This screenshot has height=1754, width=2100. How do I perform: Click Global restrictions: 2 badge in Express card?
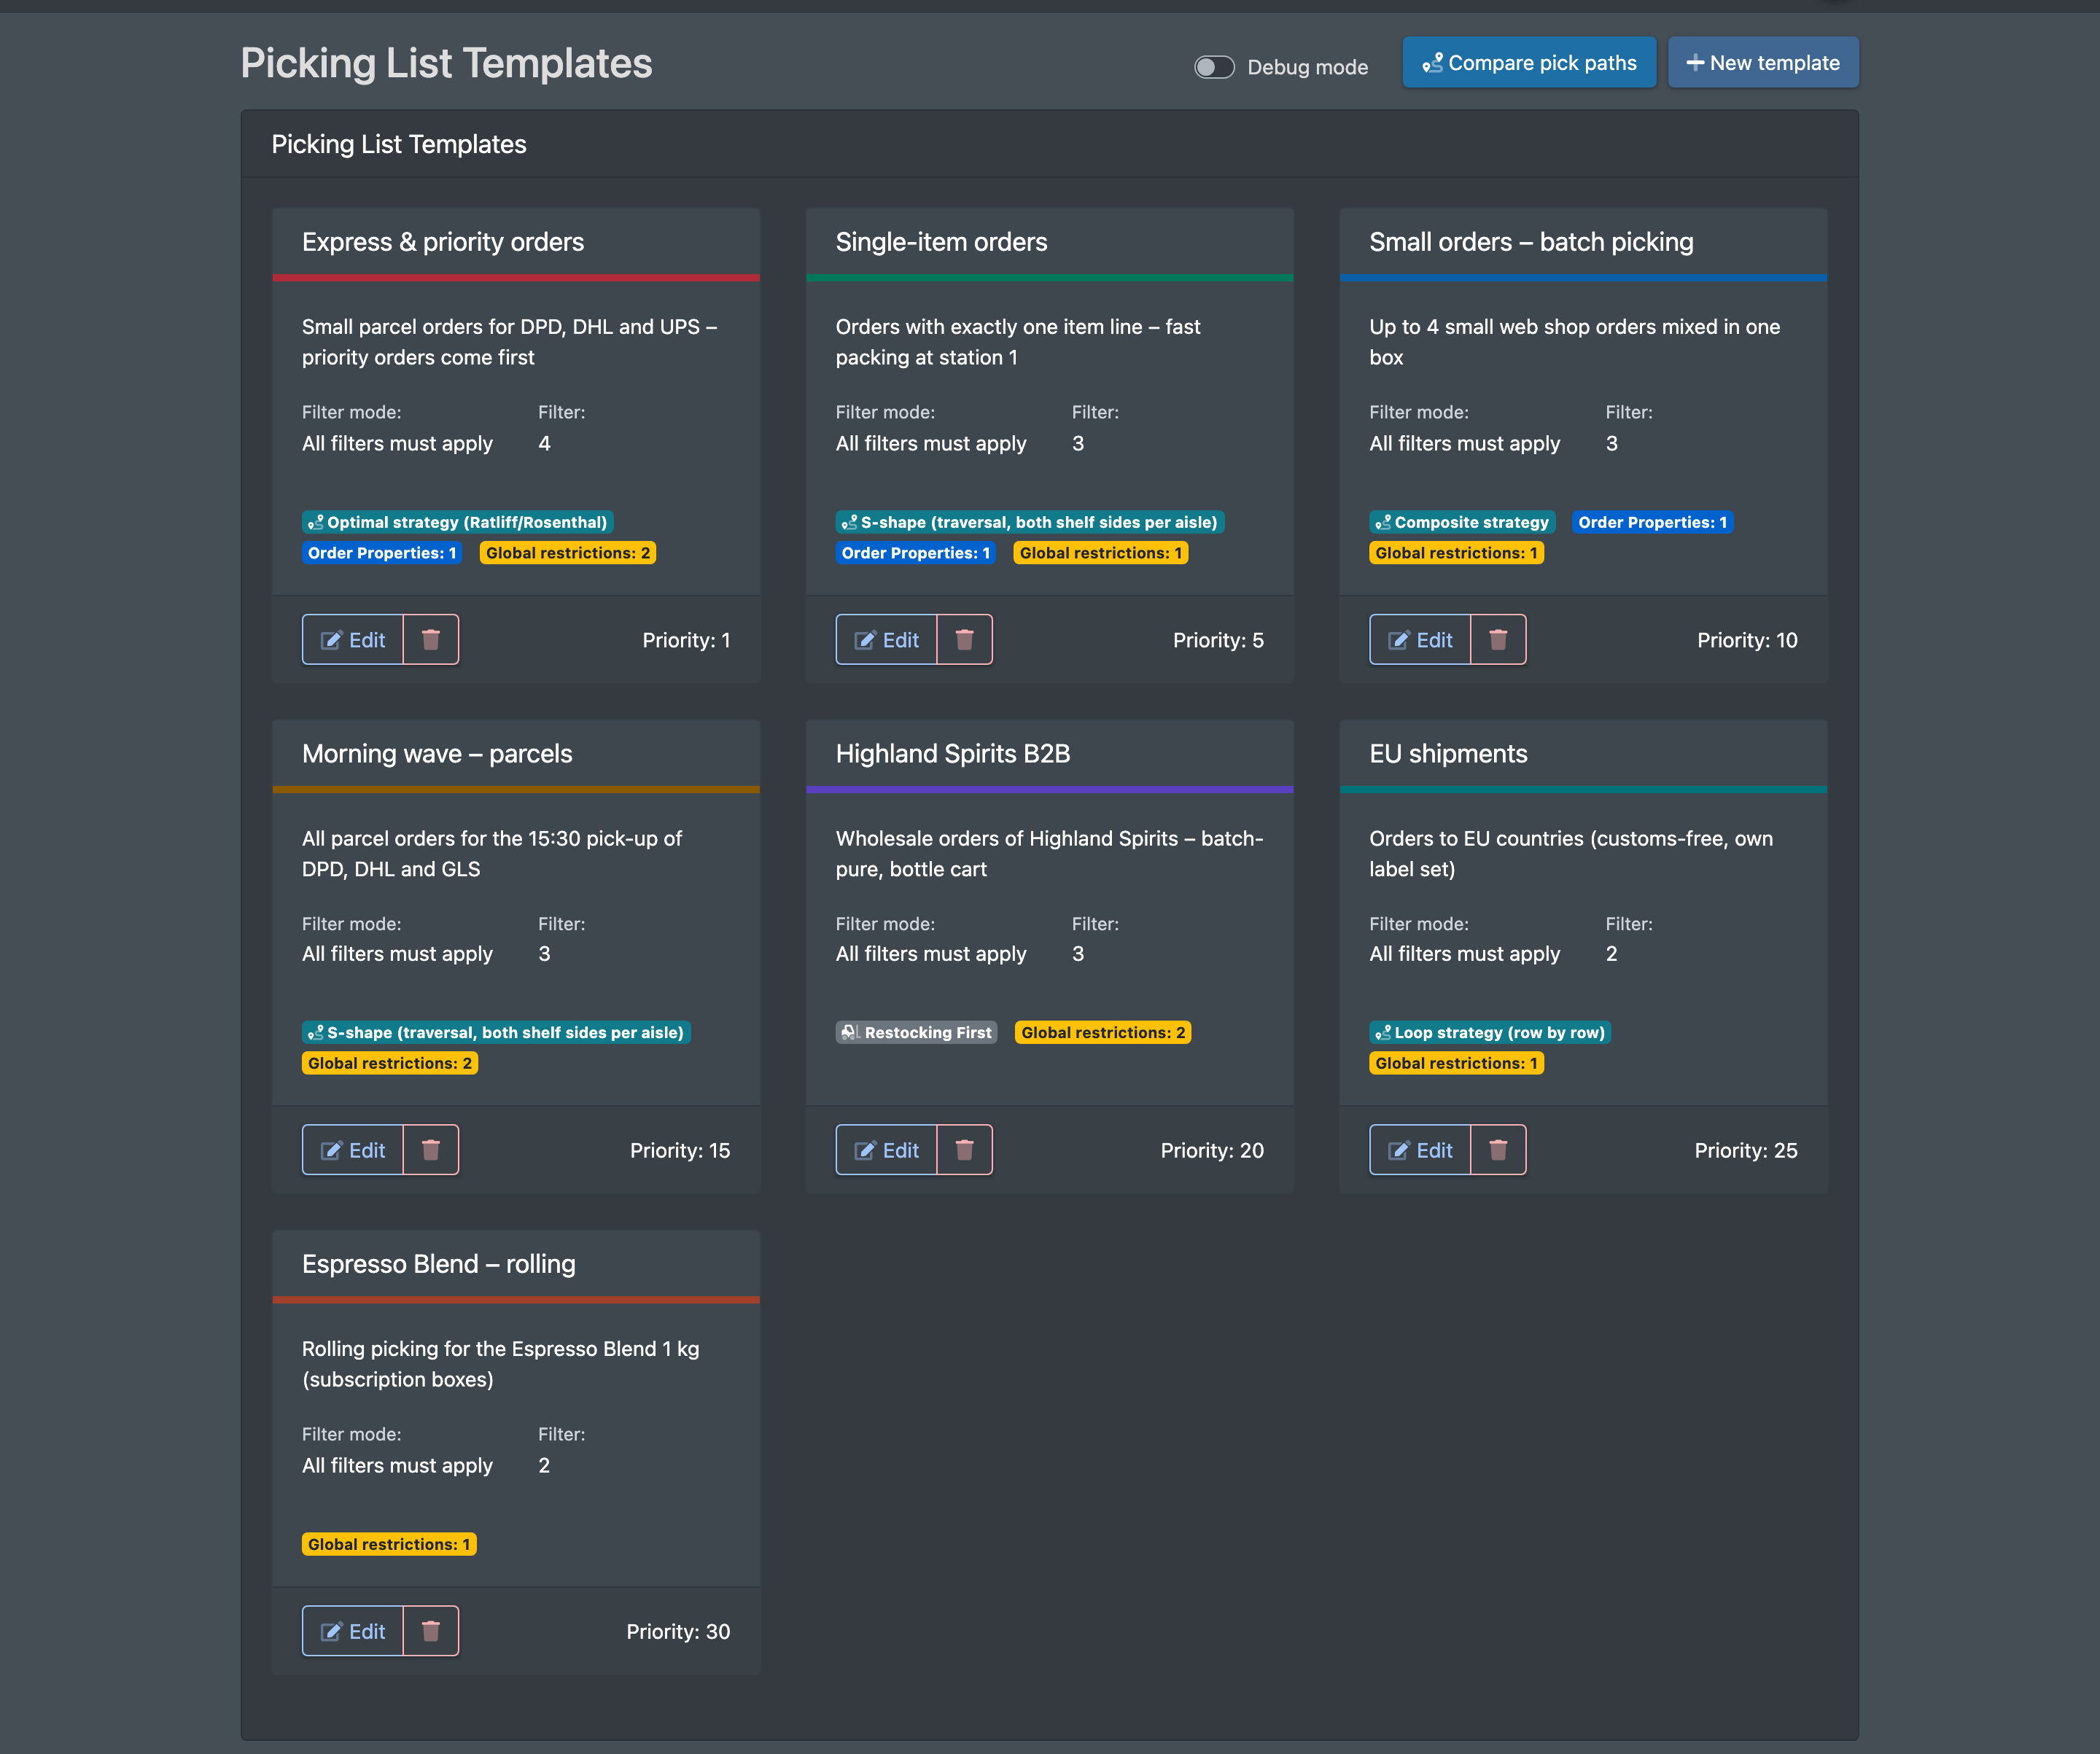(568, 553)
